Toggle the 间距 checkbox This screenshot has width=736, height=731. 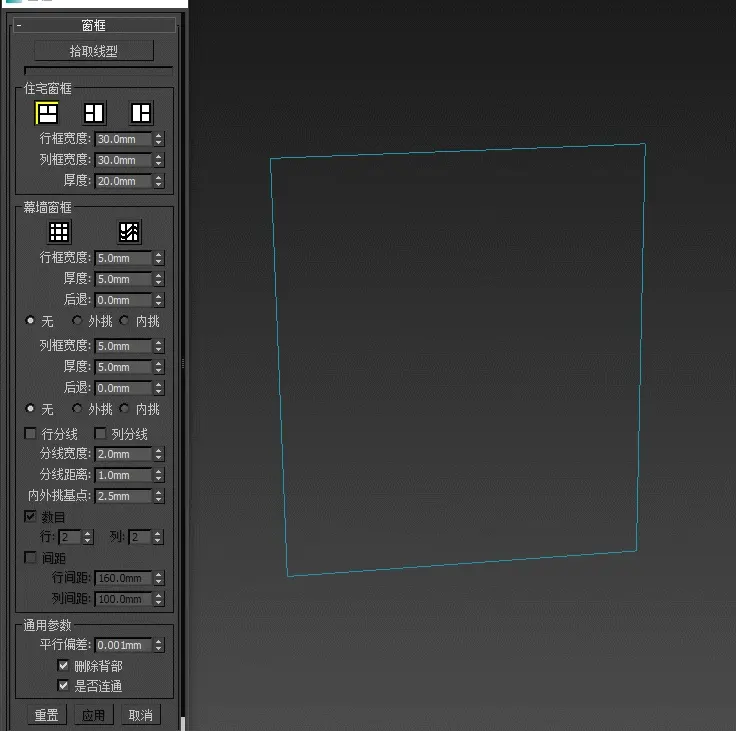pos(31,557)
